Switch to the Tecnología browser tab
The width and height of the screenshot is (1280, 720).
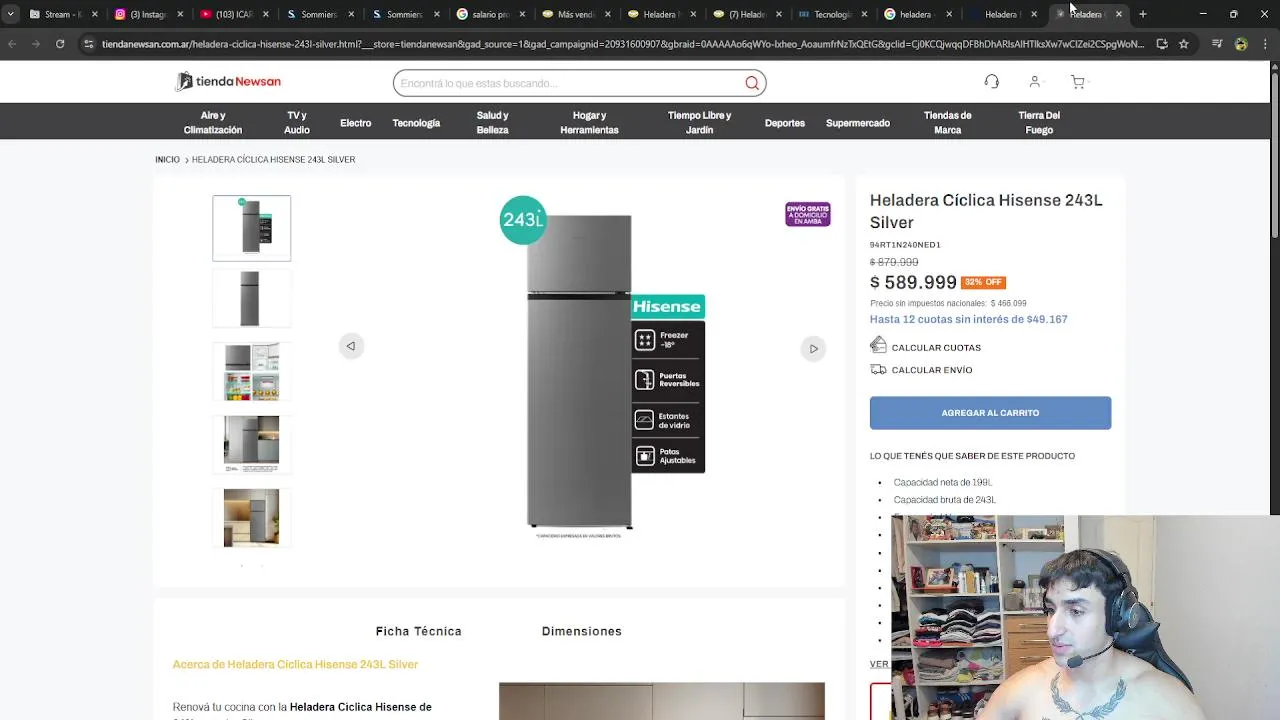click(x=832, y=14)
